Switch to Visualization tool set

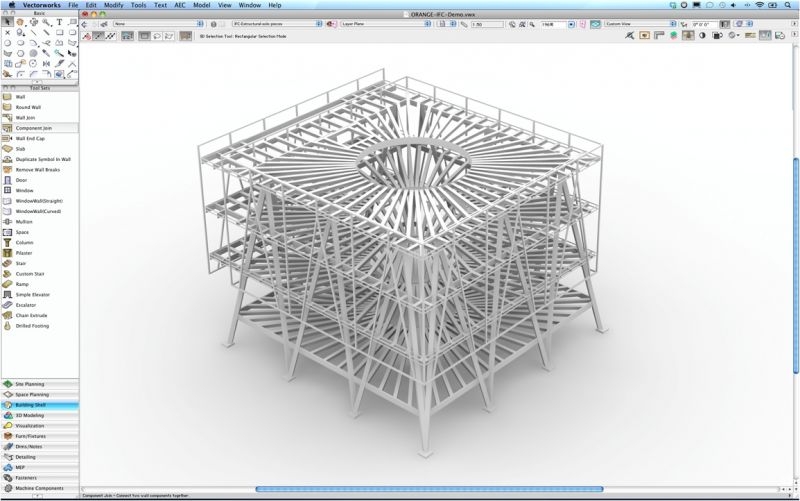(29, 426)
